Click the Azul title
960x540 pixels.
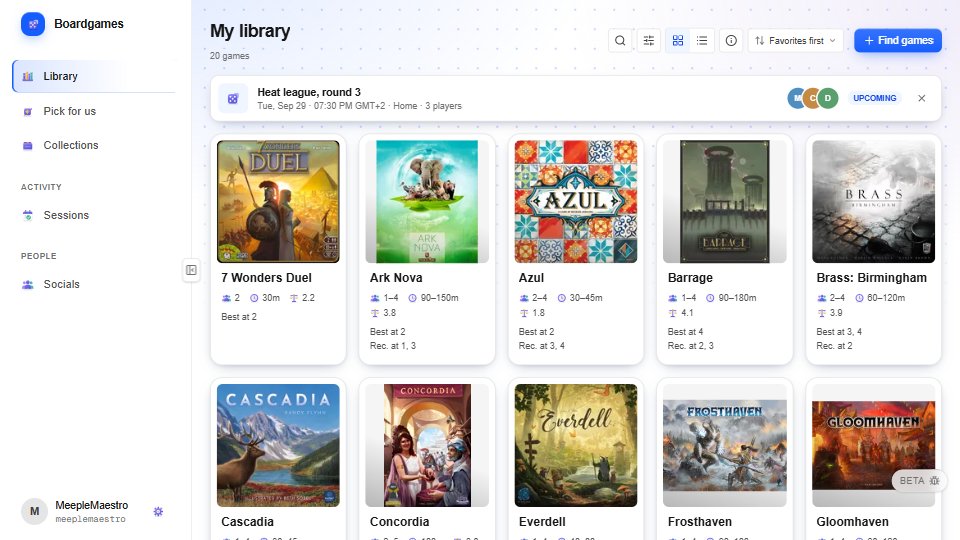tap(531, 278)
